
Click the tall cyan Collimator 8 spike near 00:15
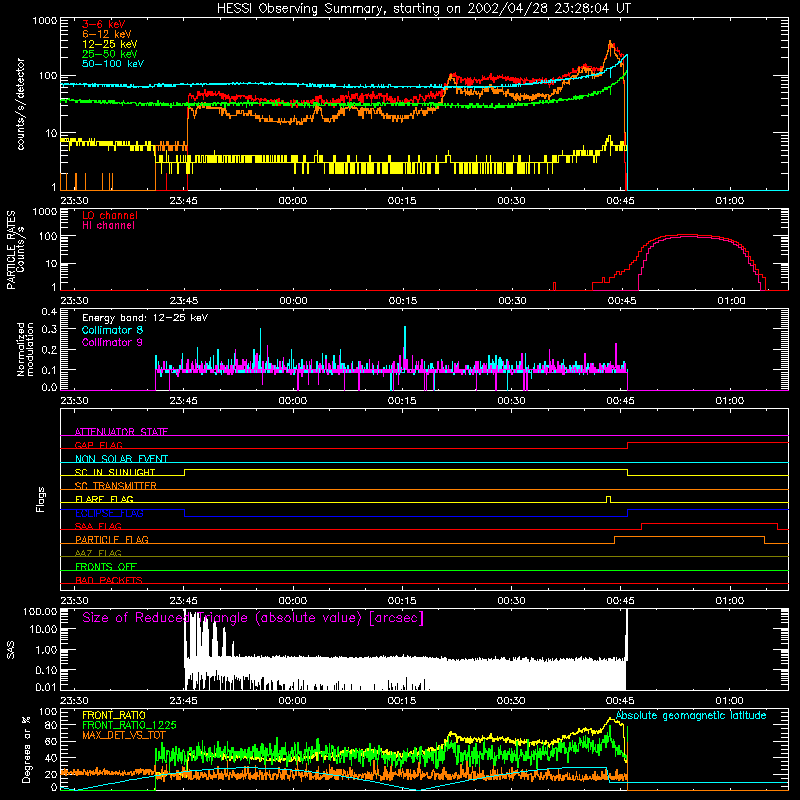pyautogui.click(x=405, y=347)
